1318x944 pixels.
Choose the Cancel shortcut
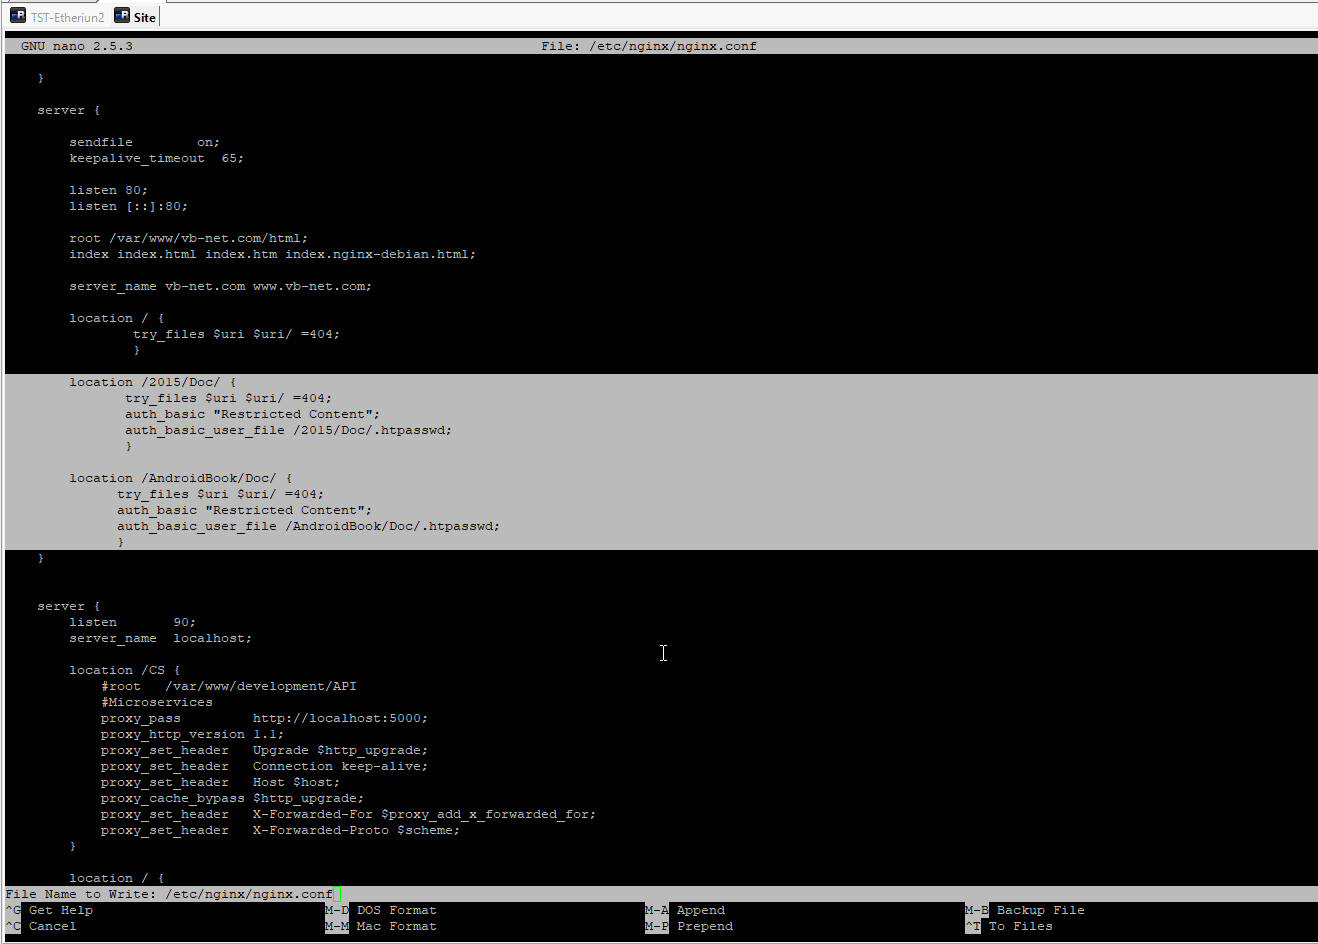click(41, 926)
